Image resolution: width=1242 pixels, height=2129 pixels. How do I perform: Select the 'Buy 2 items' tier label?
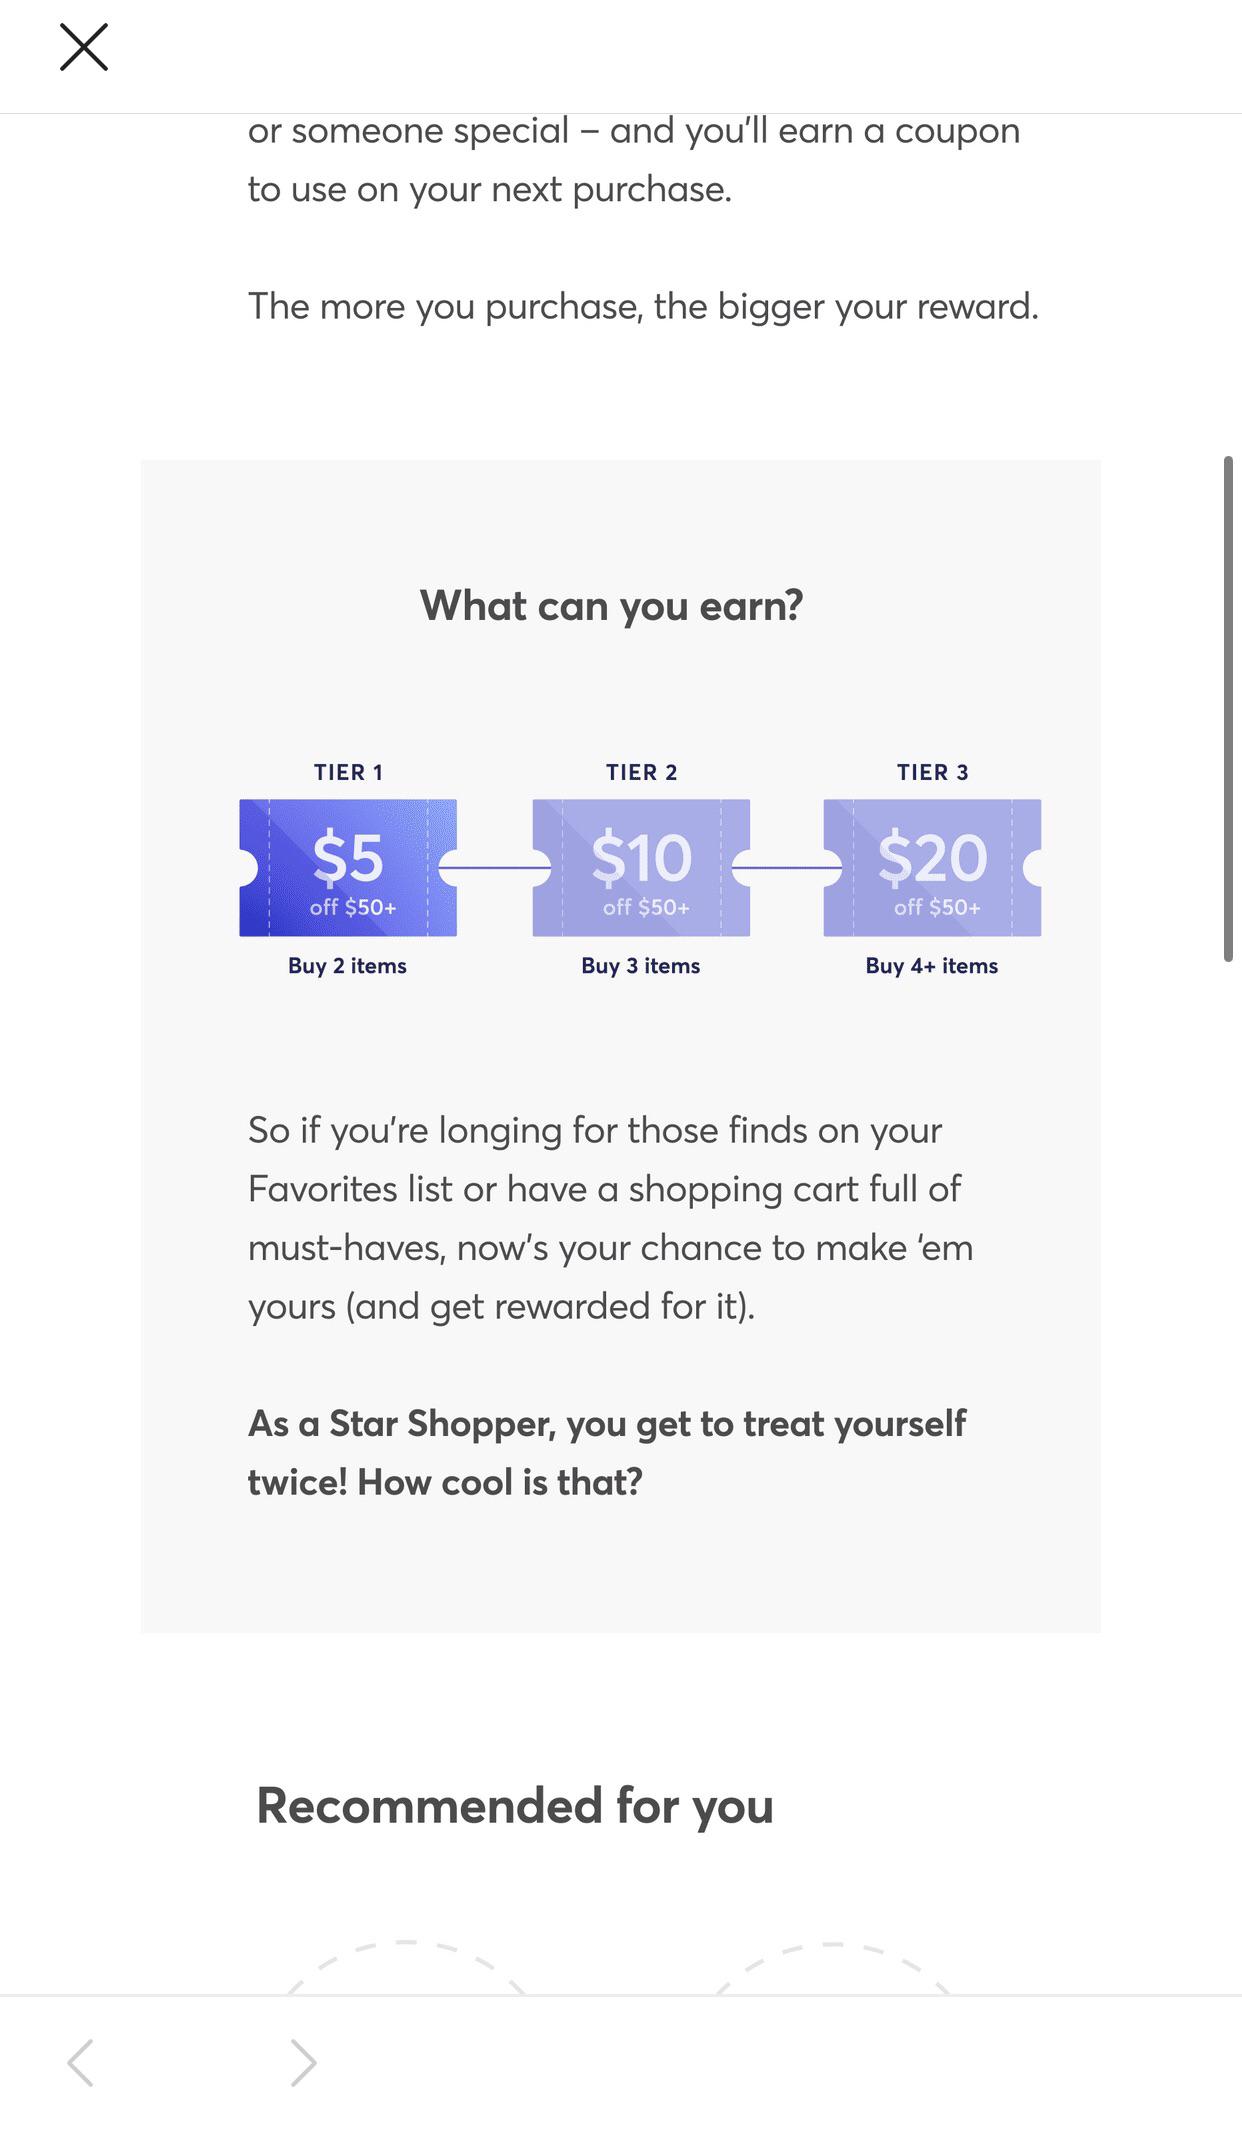[x=347, y=966]
